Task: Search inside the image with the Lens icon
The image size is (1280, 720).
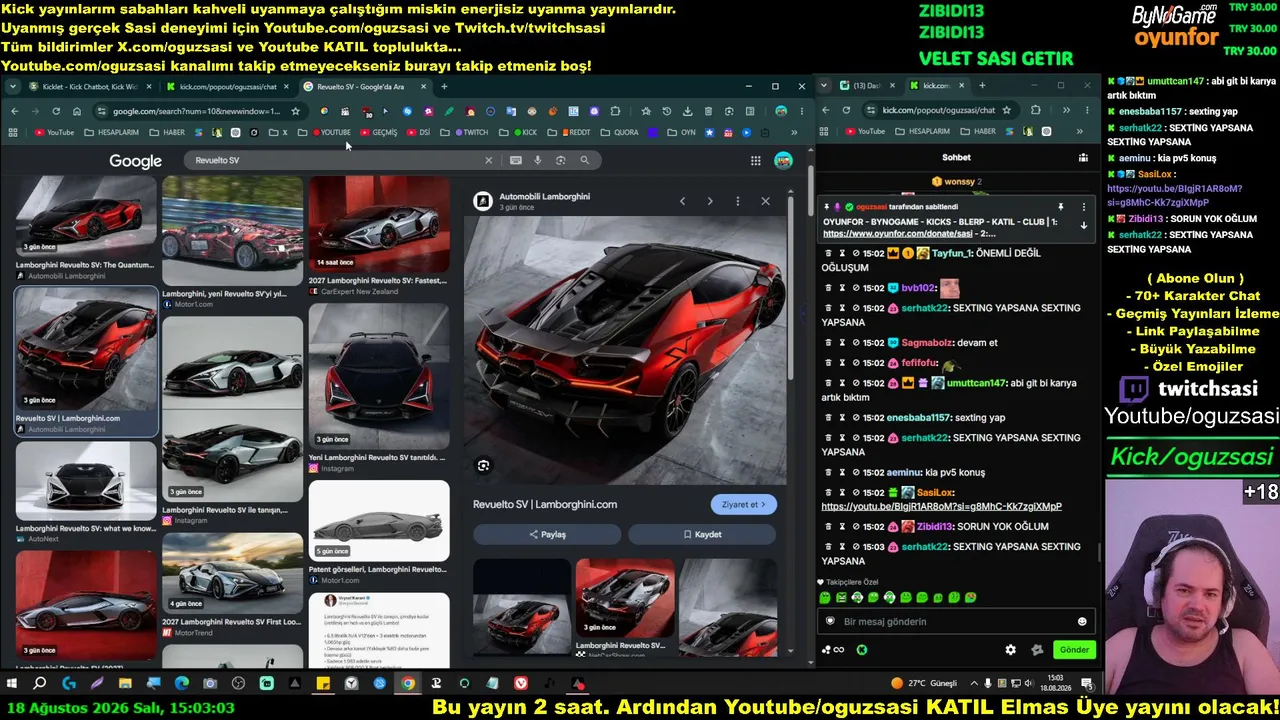Action: [x=484, y=465]
